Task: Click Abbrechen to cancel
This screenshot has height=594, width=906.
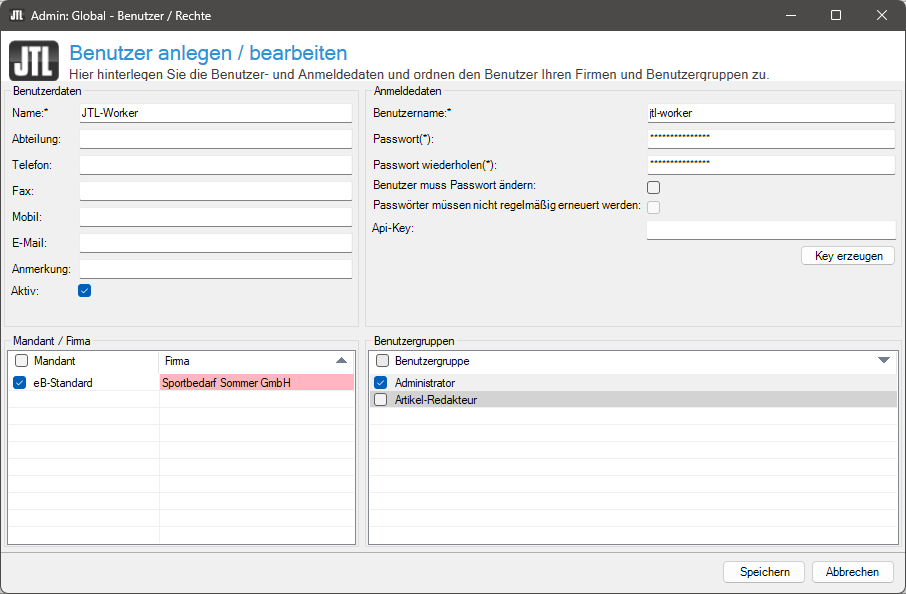Action: [x=852, y=572]
